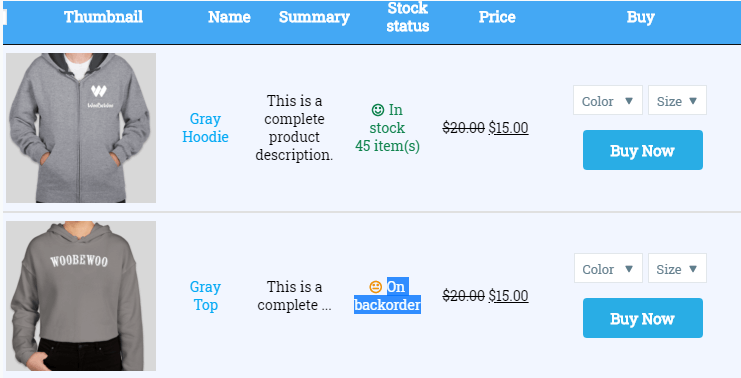Expand Size dropdown for Gray Top
Viewport: 741px width, 378px height.
pyautogui.click(x=677, y=268)
